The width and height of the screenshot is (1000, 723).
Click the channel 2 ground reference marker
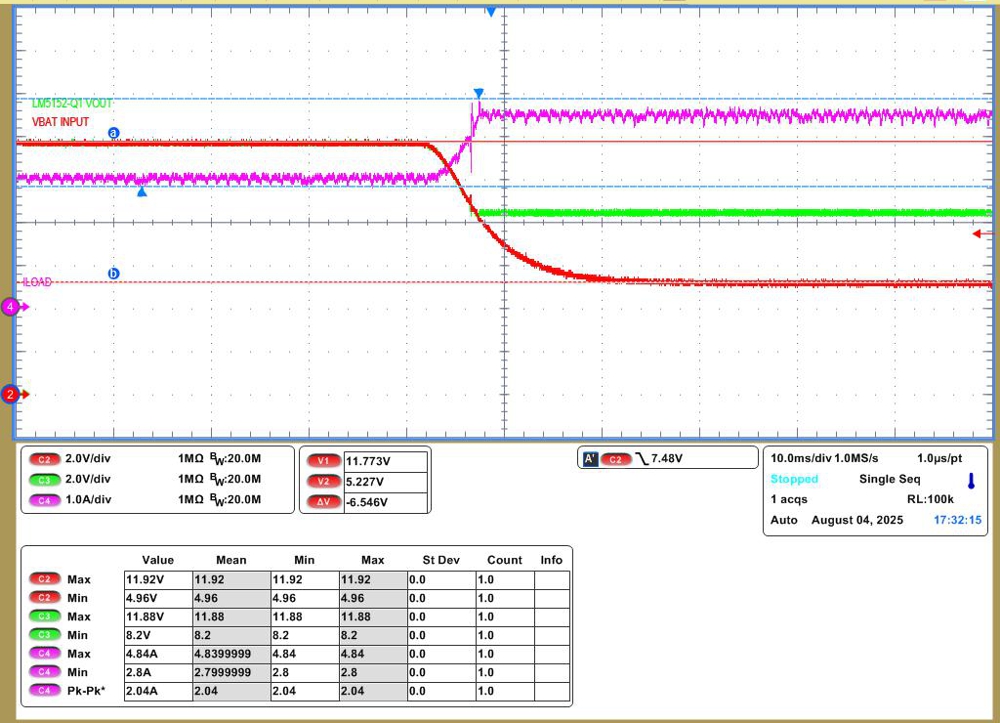tap(11, 395)
